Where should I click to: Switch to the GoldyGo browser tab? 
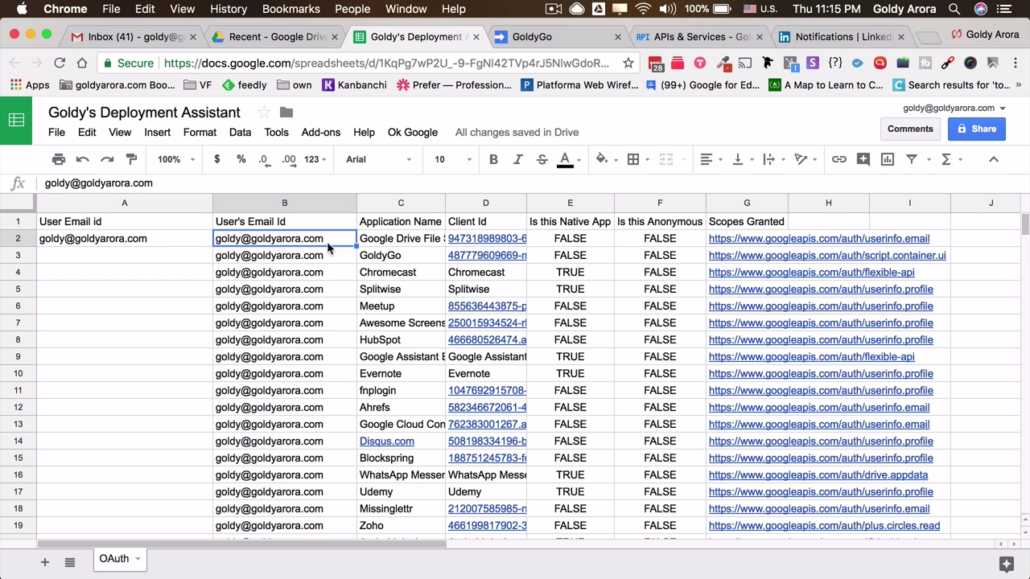557,37
